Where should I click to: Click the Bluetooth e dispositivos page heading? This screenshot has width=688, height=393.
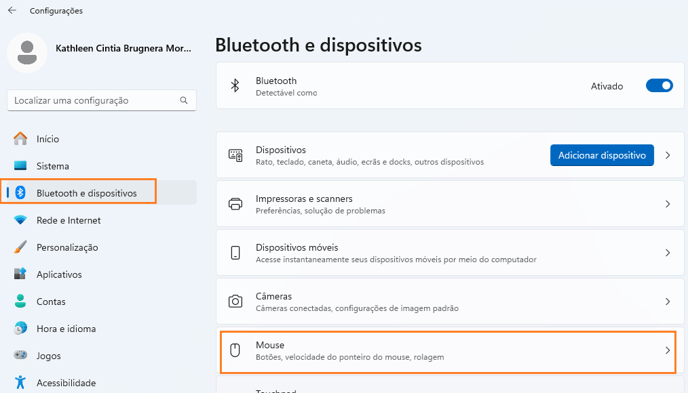[319, 45]
